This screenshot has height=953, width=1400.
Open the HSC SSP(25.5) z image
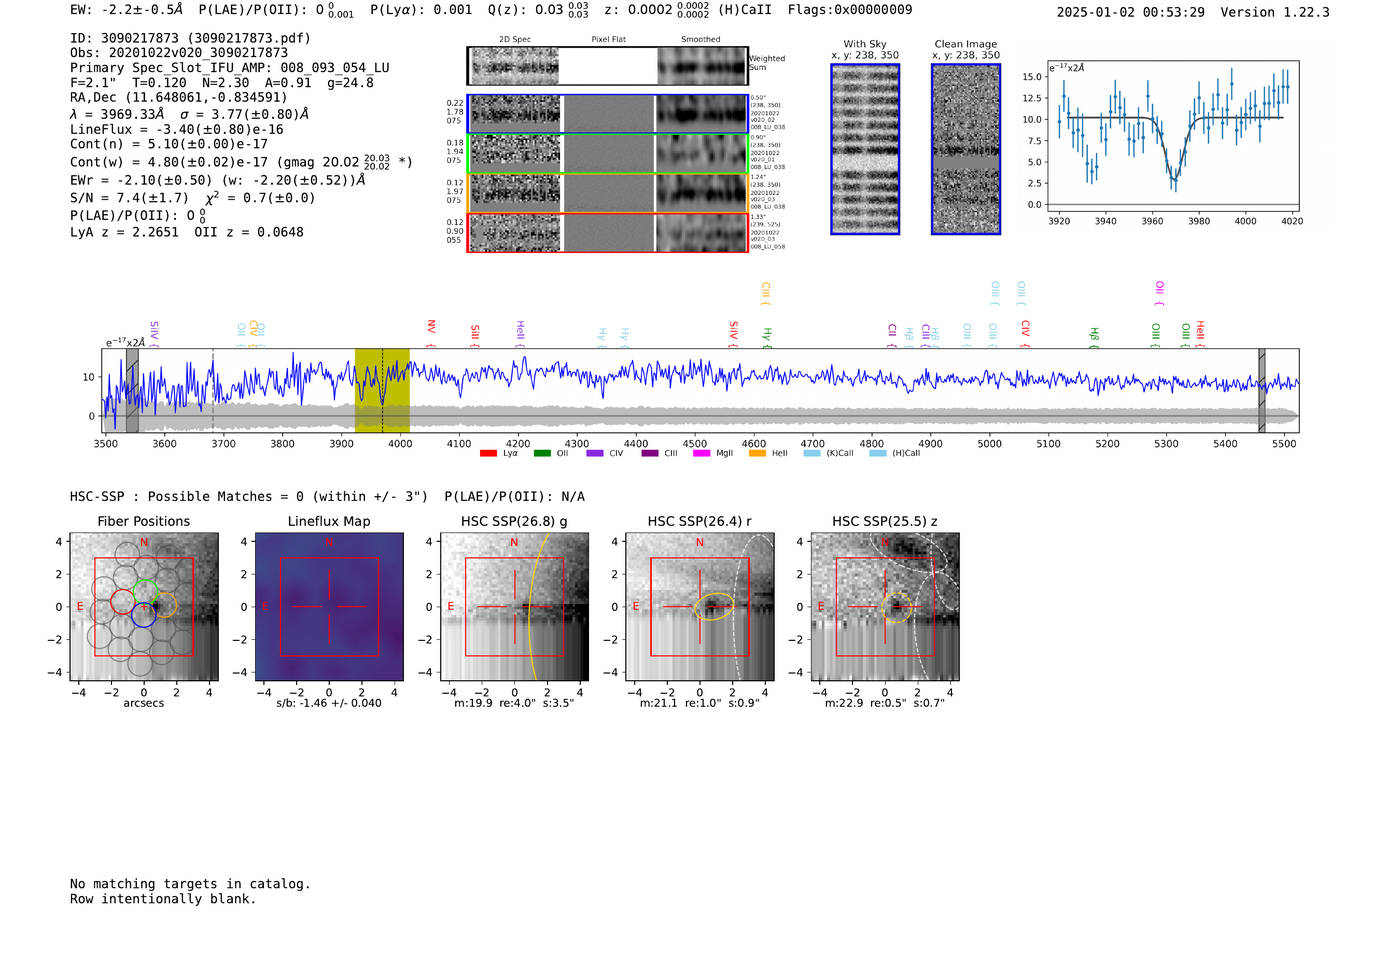tap(885, 607)
